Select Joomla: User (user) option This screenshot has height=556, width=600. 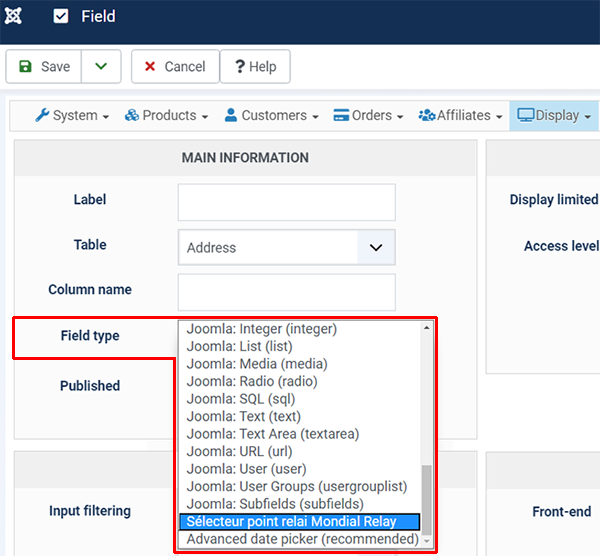point(300,469)
